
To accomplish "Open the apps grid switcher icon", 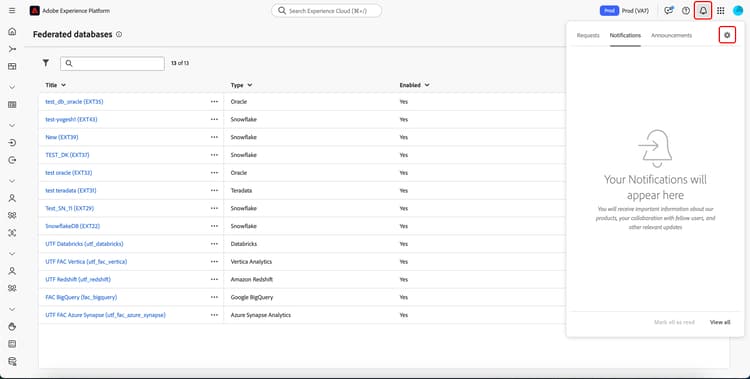I will point(720,11).
